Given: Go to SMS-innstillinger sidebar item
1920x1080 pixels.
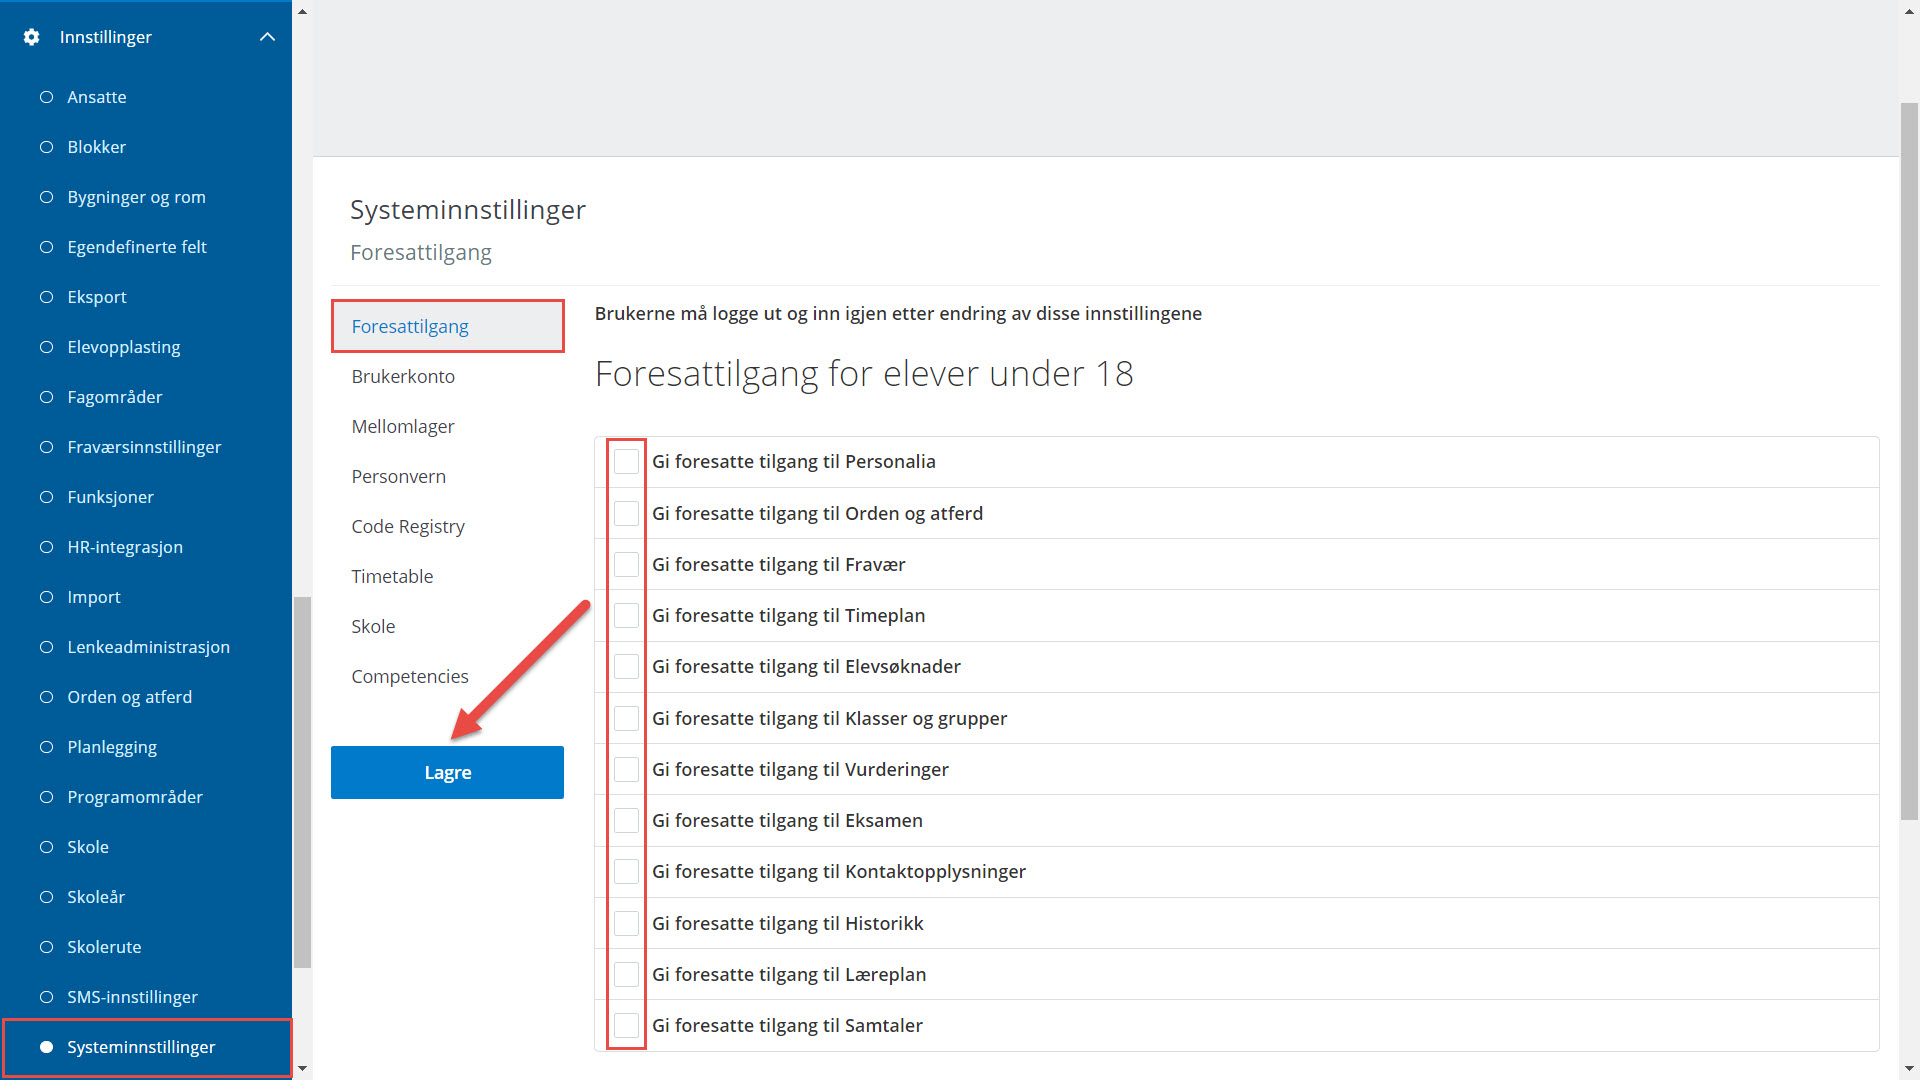Looking at the screenshot, I should pos(132,997).
